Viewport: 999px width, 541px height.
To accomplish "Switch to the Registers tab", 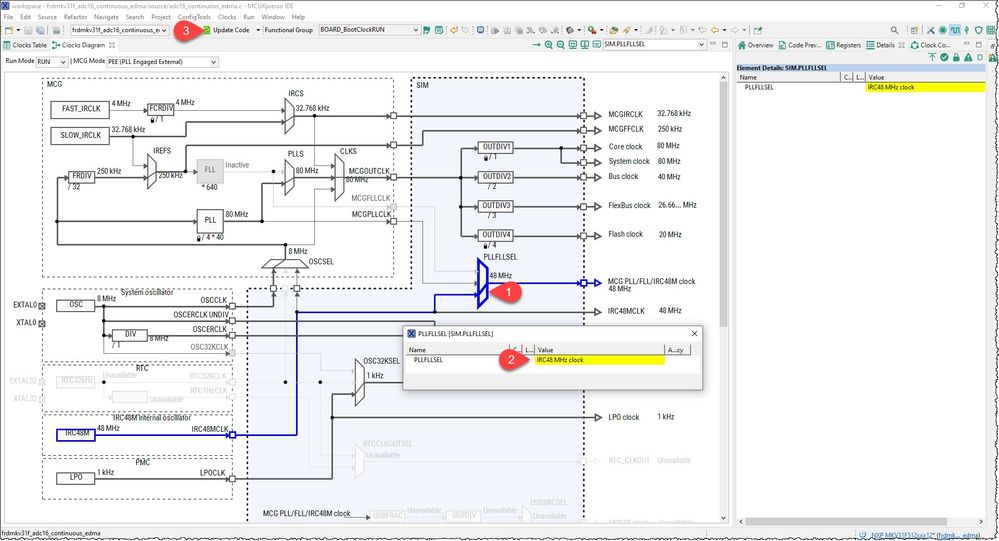I will click(x=843, y=45).
